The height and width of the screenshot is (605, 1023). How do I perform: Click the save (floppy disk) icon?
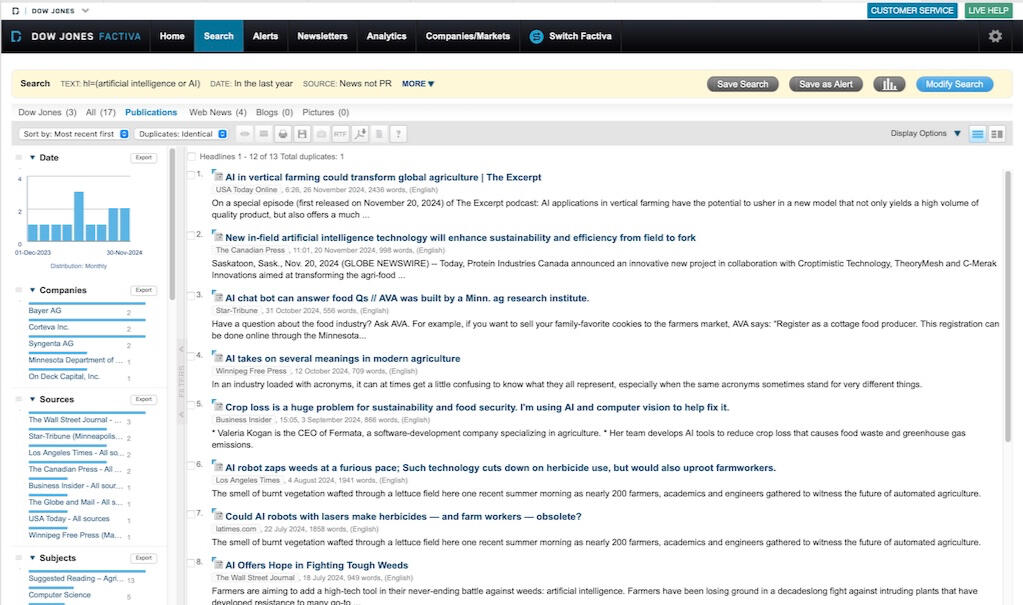point(302,134)
